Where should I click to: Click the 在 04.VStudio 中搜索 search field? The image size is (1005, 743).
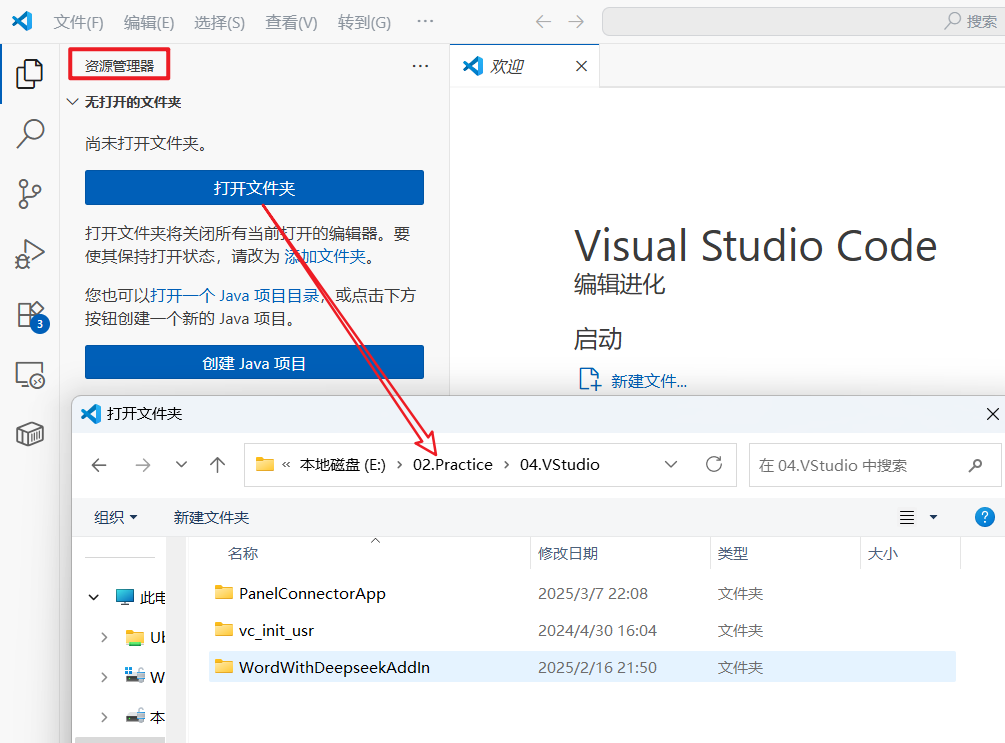tap(875, 465)
